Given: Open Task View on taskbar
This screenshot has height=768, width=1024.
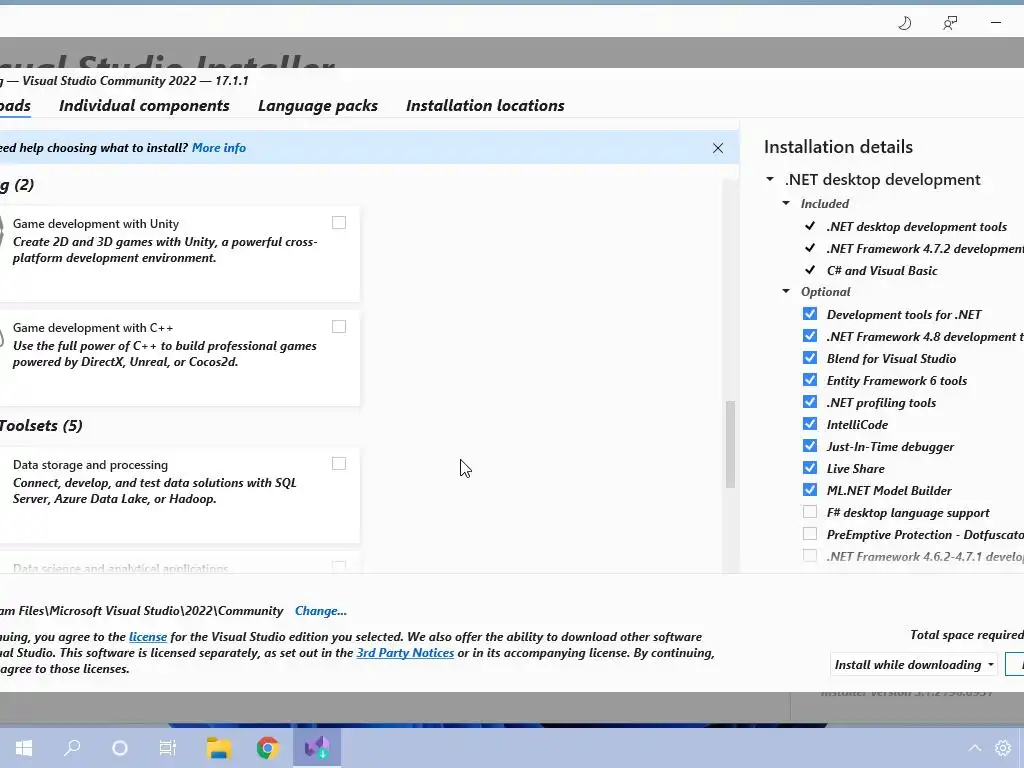Looking at the screenshot, I should (168, 748).
